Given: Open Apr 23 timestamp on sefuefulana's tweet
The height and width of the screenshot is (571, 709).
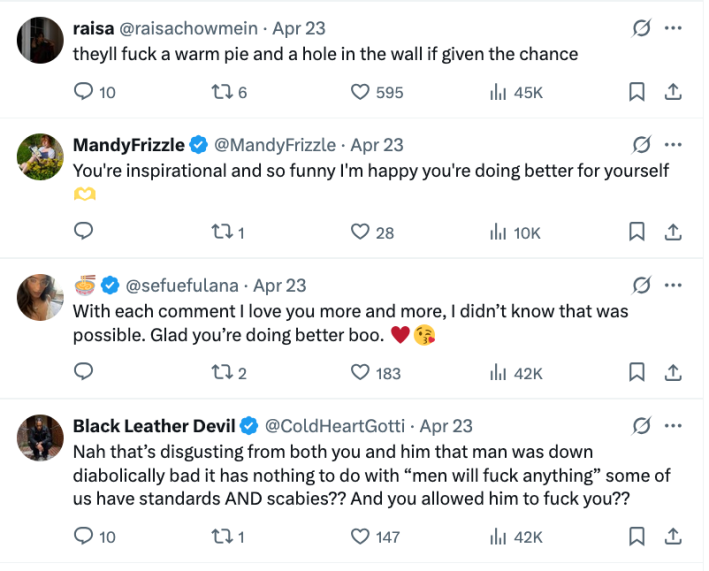Looking at the screenshot, I should [x=280, y=285].
